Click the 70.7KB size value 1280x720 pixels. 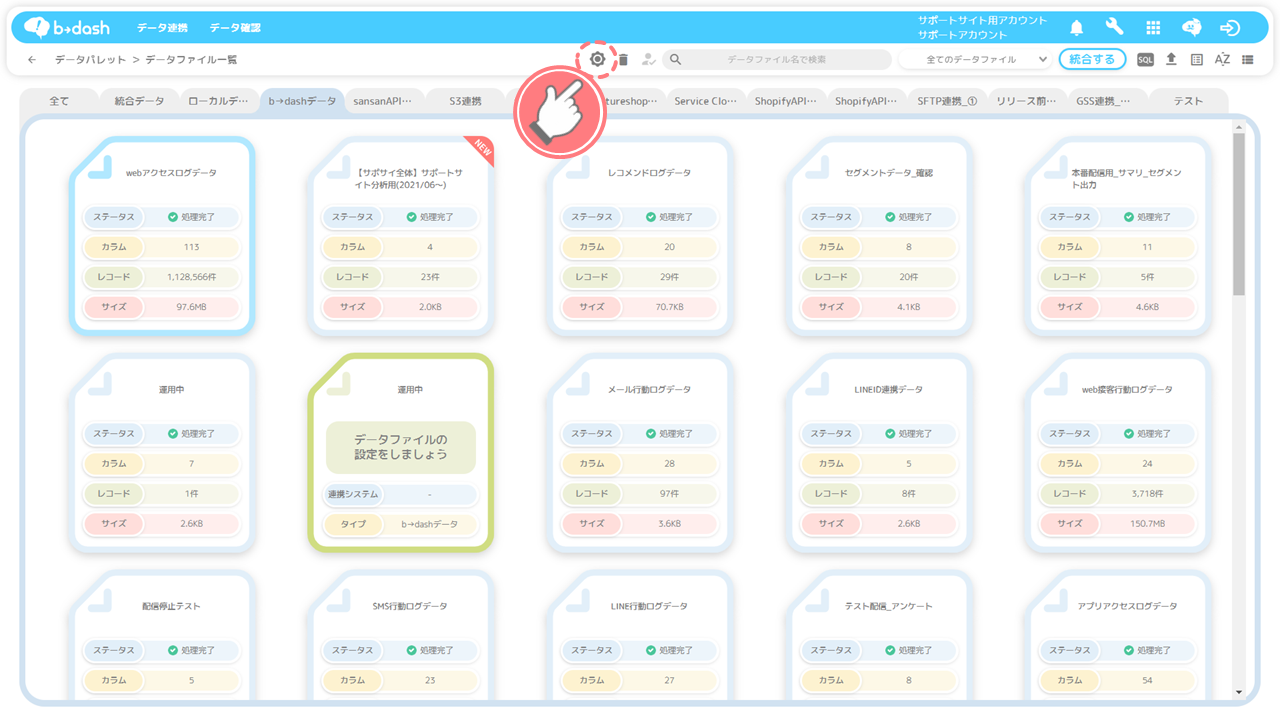(669, 307)
